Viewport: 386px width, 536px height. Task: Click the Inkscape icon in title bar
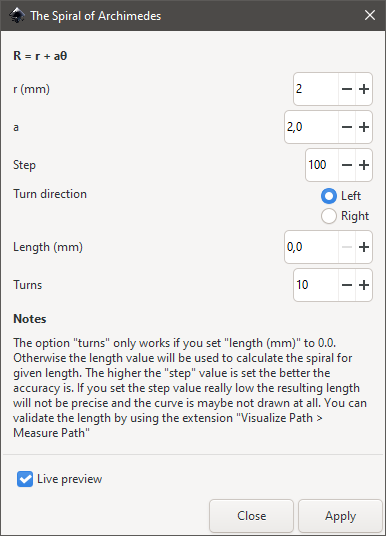coord(17,15)
